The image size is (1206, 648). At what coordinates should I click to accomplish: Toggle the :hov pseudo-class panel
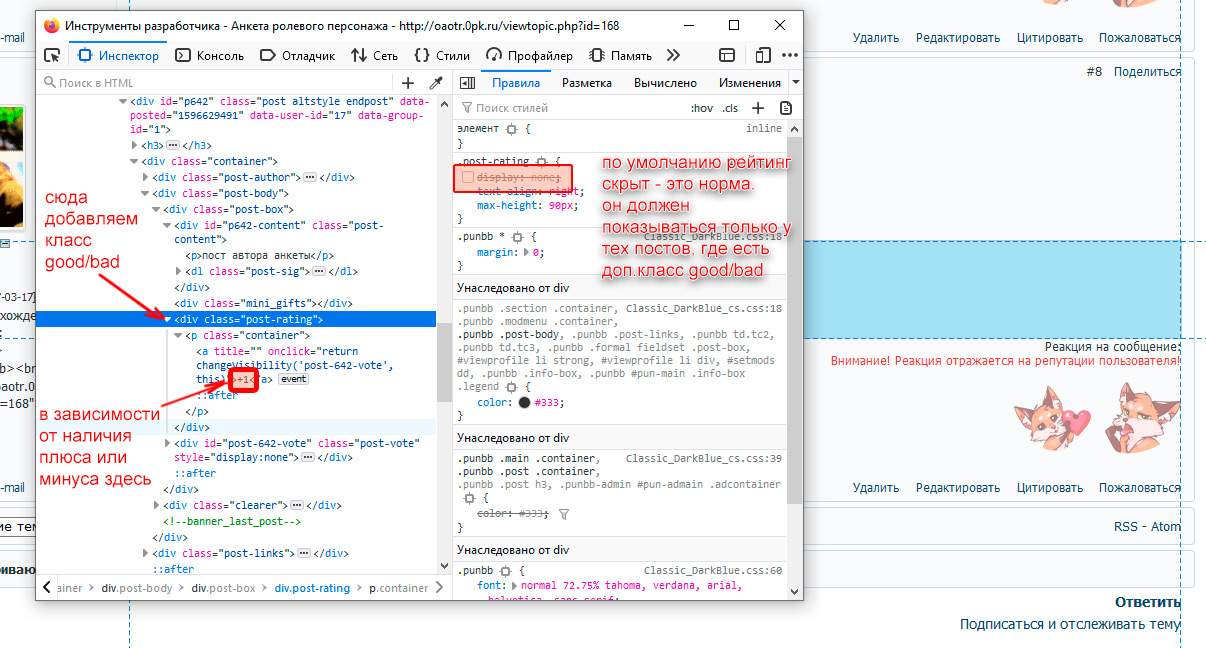[x=702, y=108]
